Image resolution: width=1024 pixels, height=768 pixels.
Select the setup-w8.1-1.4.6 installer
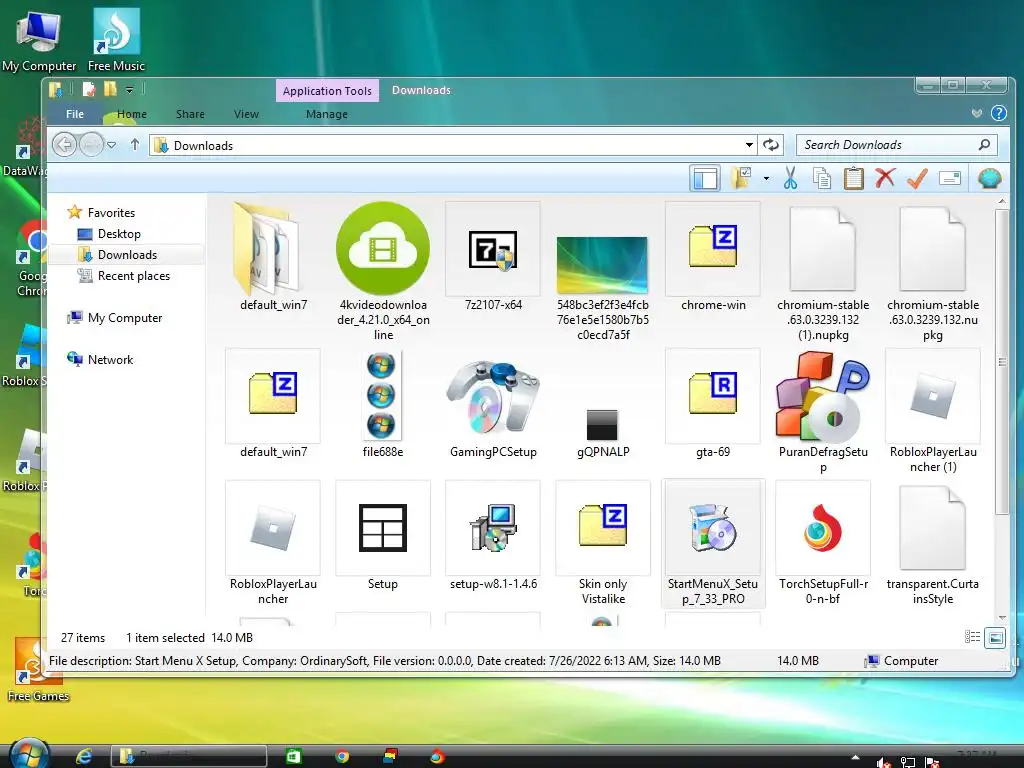(493, 537)
